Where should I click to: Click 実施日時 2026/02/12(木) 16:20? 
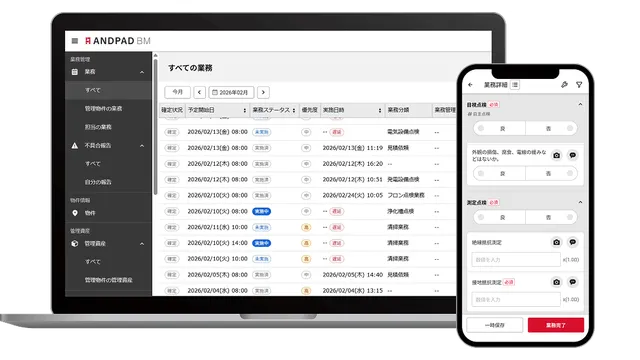click(x=353, y=164)
